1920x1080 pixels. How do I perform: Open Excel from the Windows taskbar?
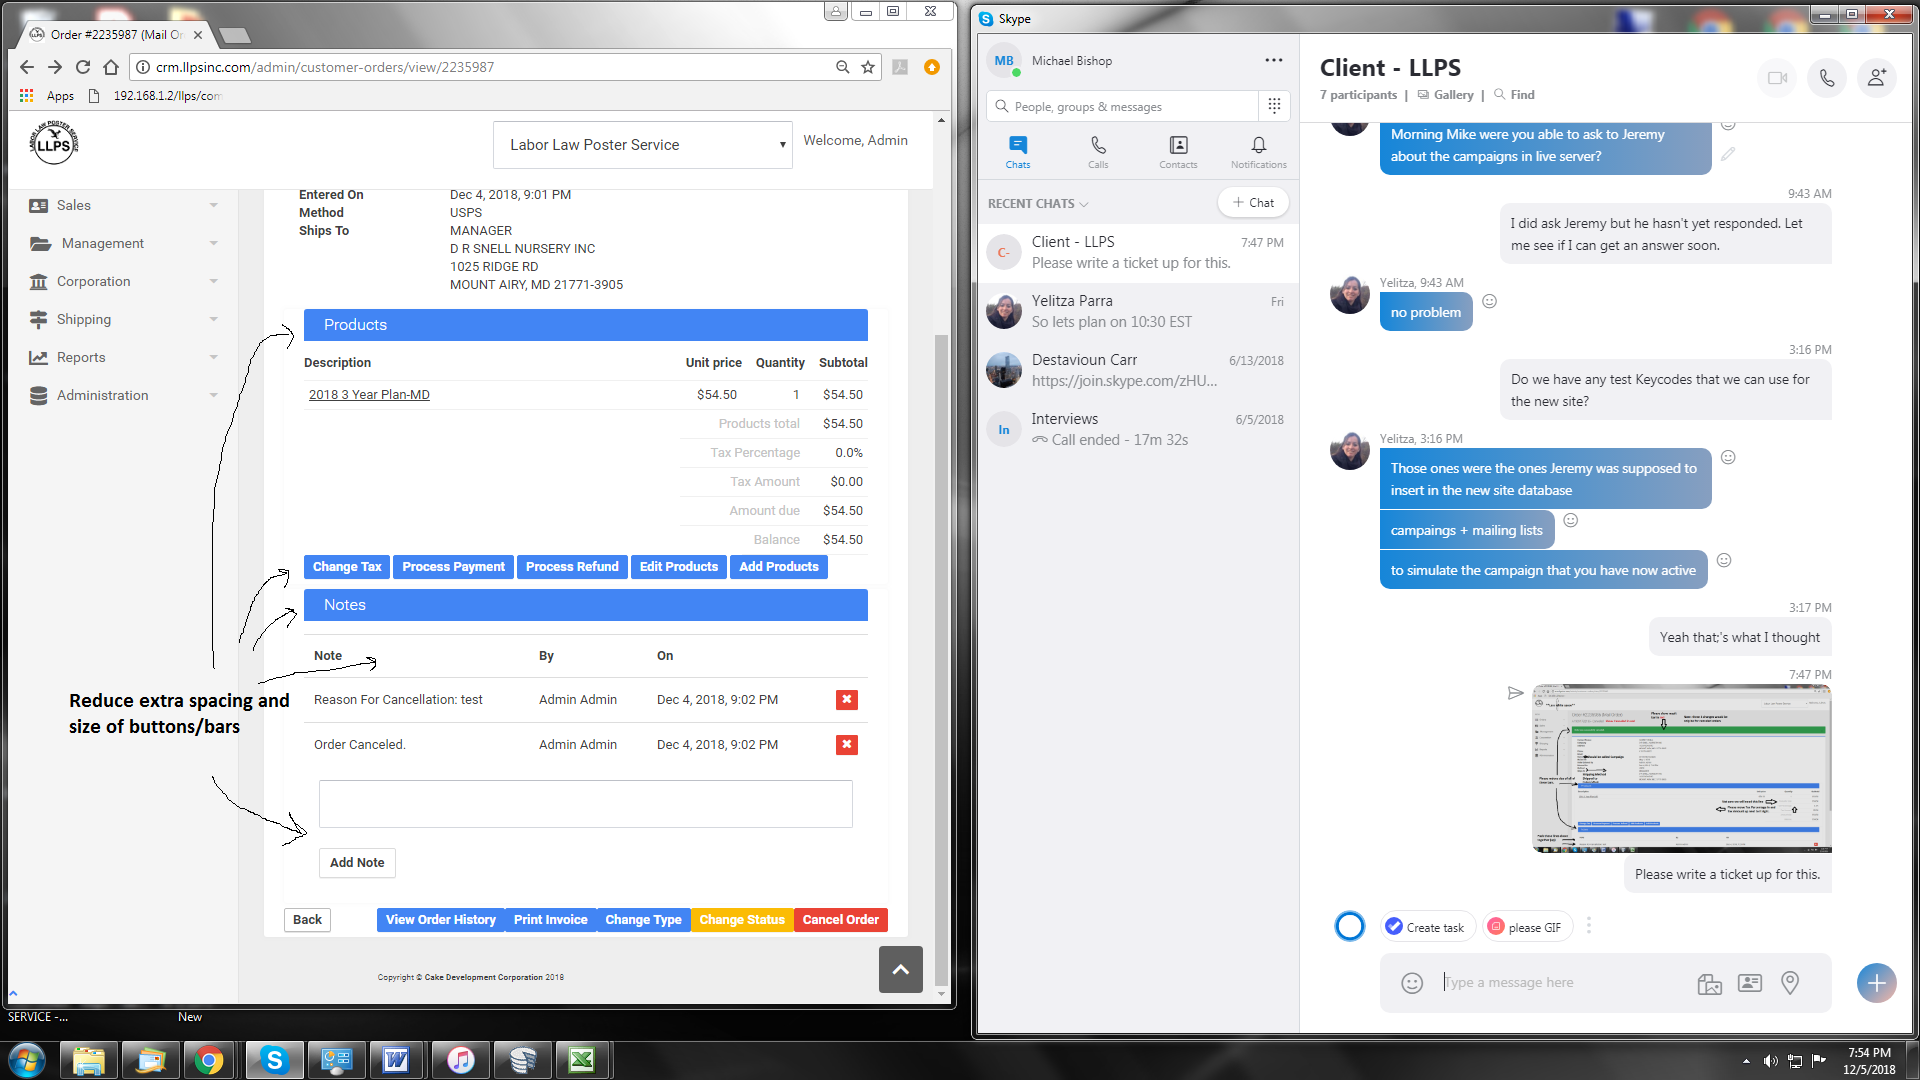[582, 1060]
